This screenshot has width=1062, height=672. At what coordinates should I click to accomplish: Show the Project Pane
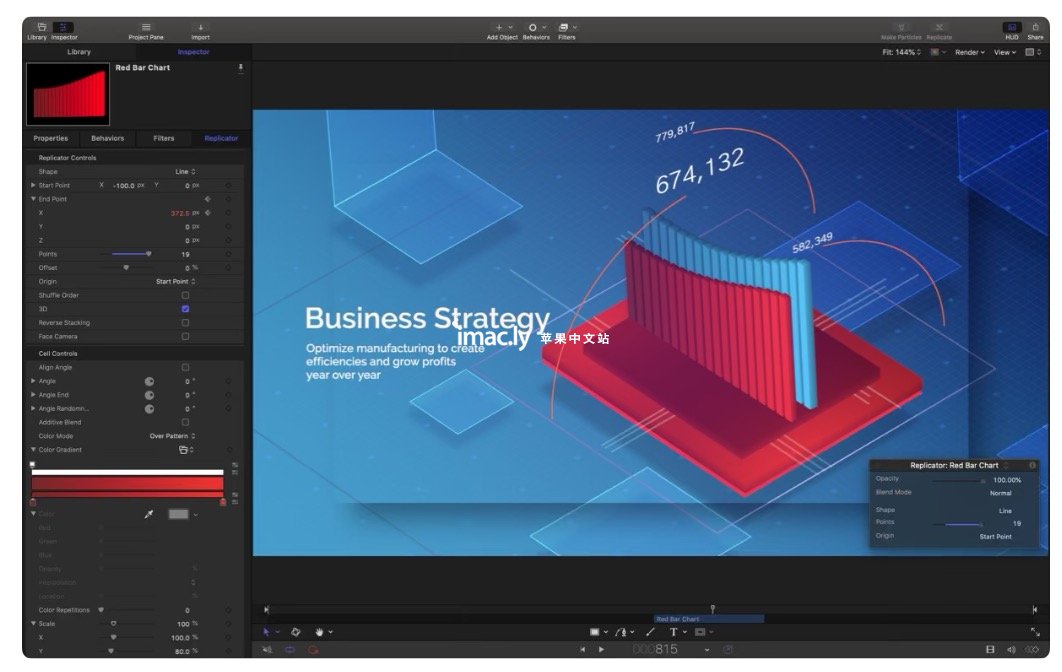pos(146,27)
